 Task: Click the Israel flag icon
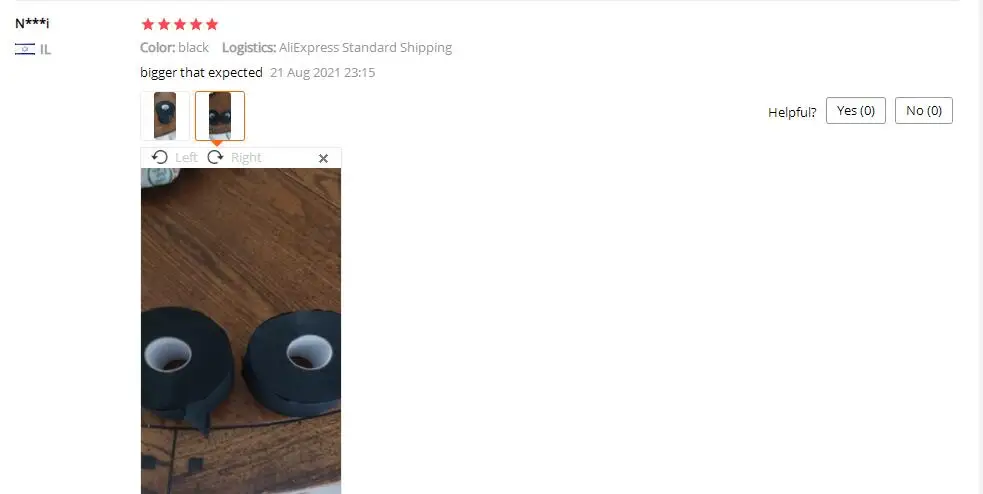pyautogui.click(x=25, y=49)
